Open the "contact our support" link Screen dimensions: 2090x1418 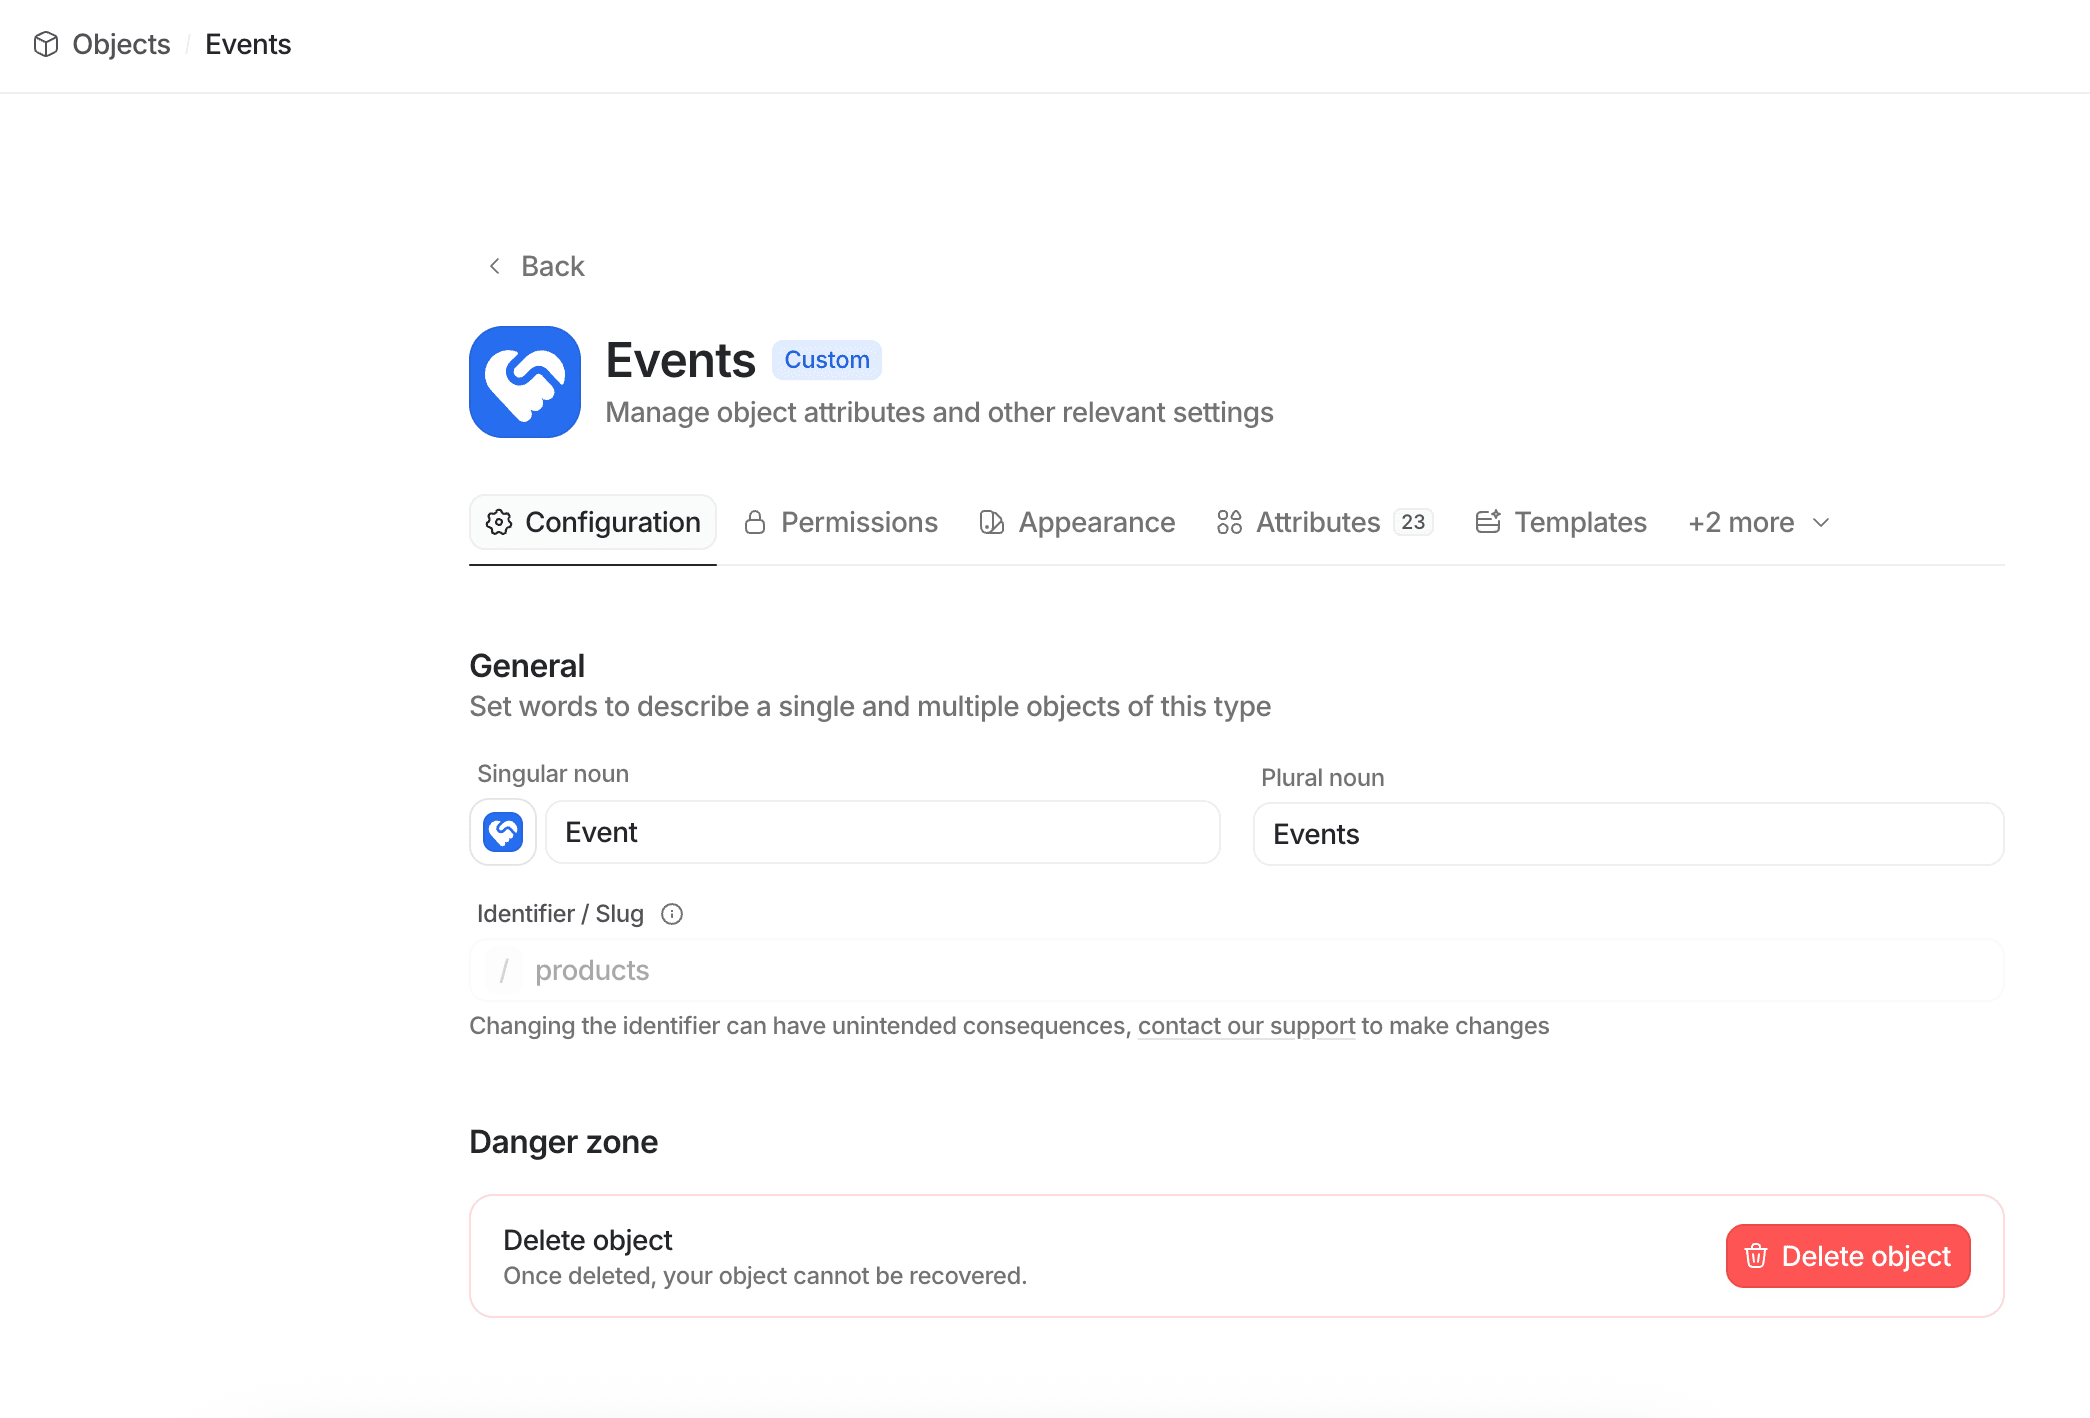pyautogui.click(x=1245, y=1025)
